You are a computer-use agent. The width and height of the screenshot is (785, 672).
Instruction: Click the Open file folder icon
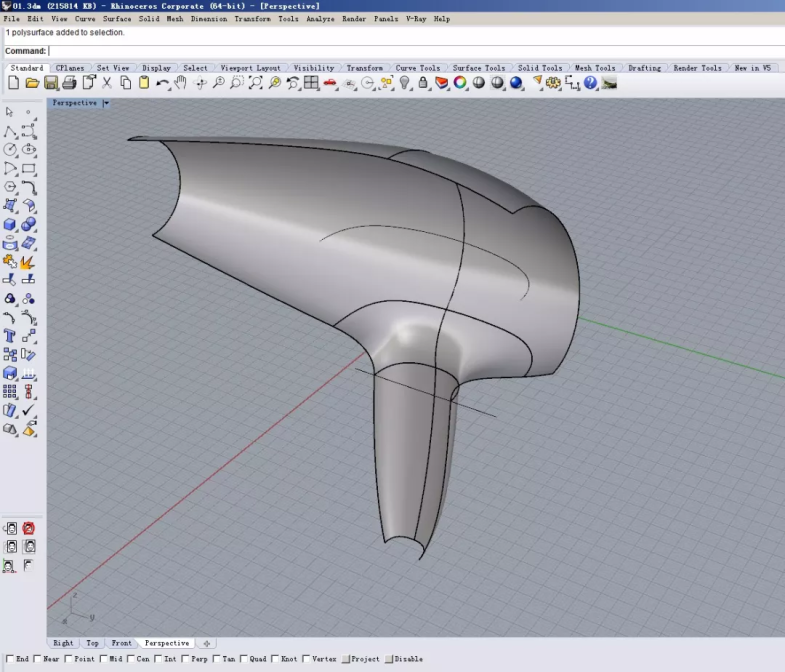tap(32, 83)
